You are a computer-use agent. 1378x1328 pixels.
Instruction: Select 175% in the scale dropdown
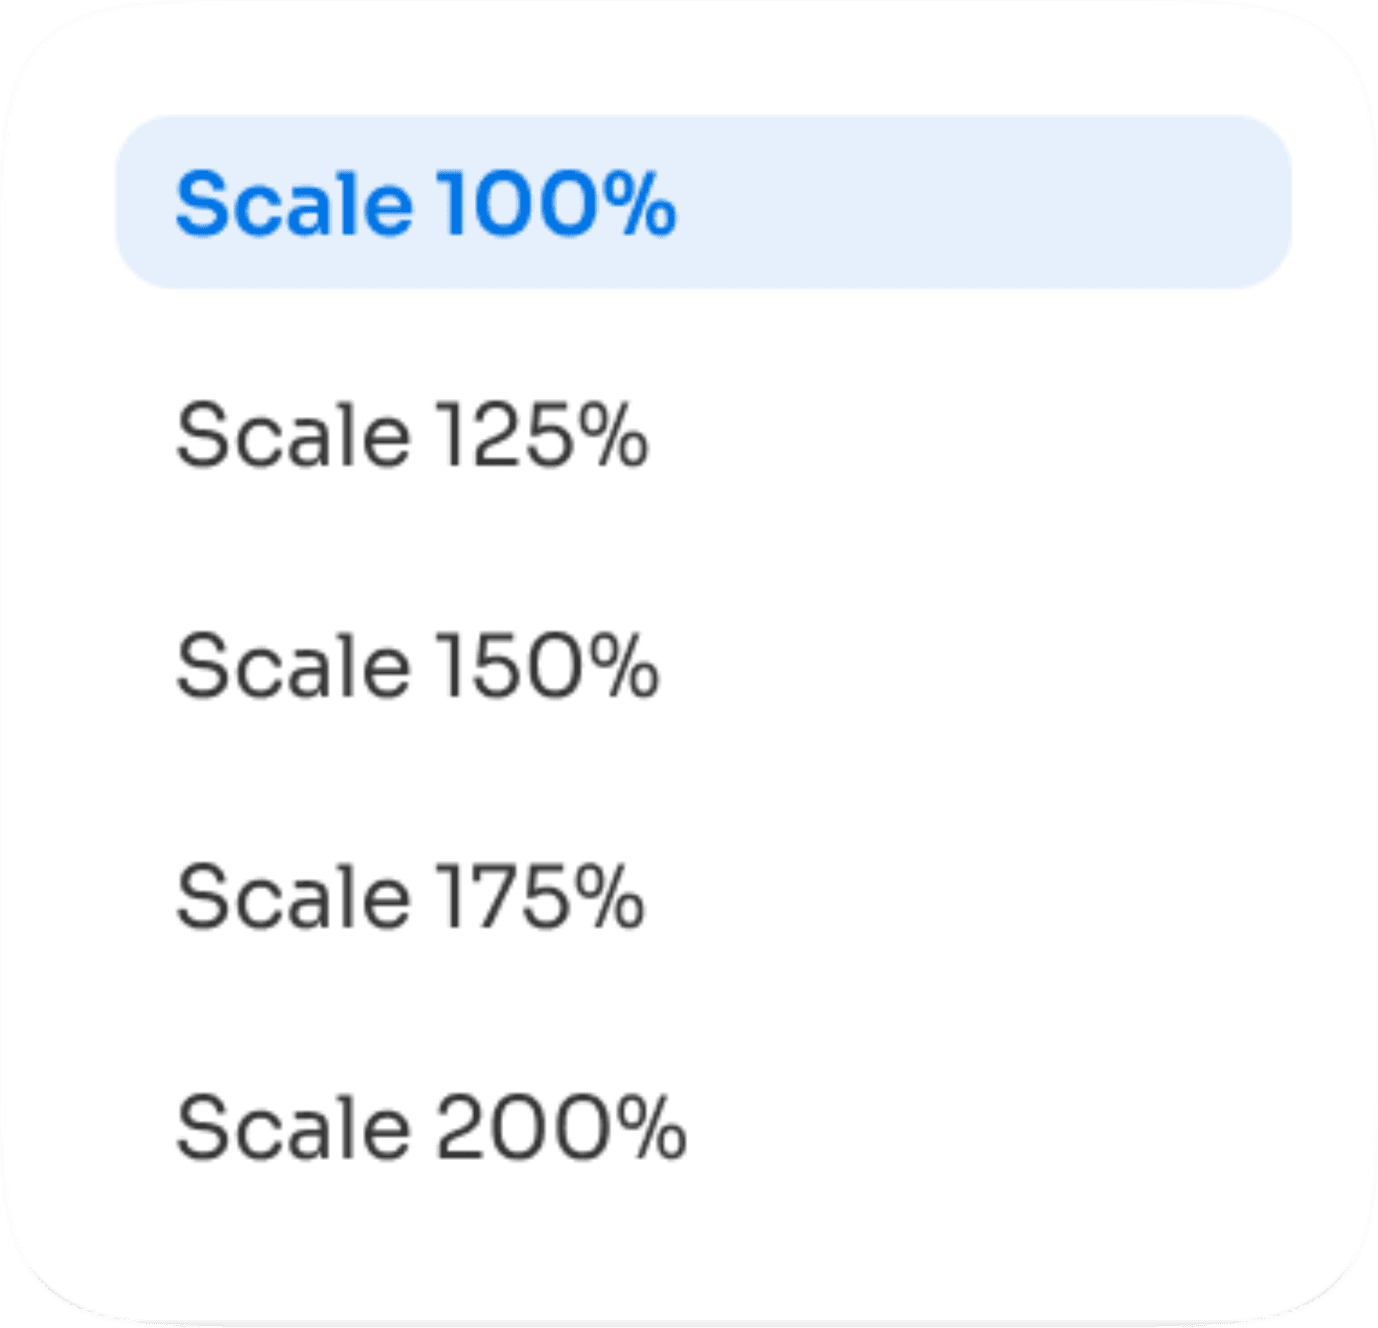pyautogui.click(x=410, y=897)
